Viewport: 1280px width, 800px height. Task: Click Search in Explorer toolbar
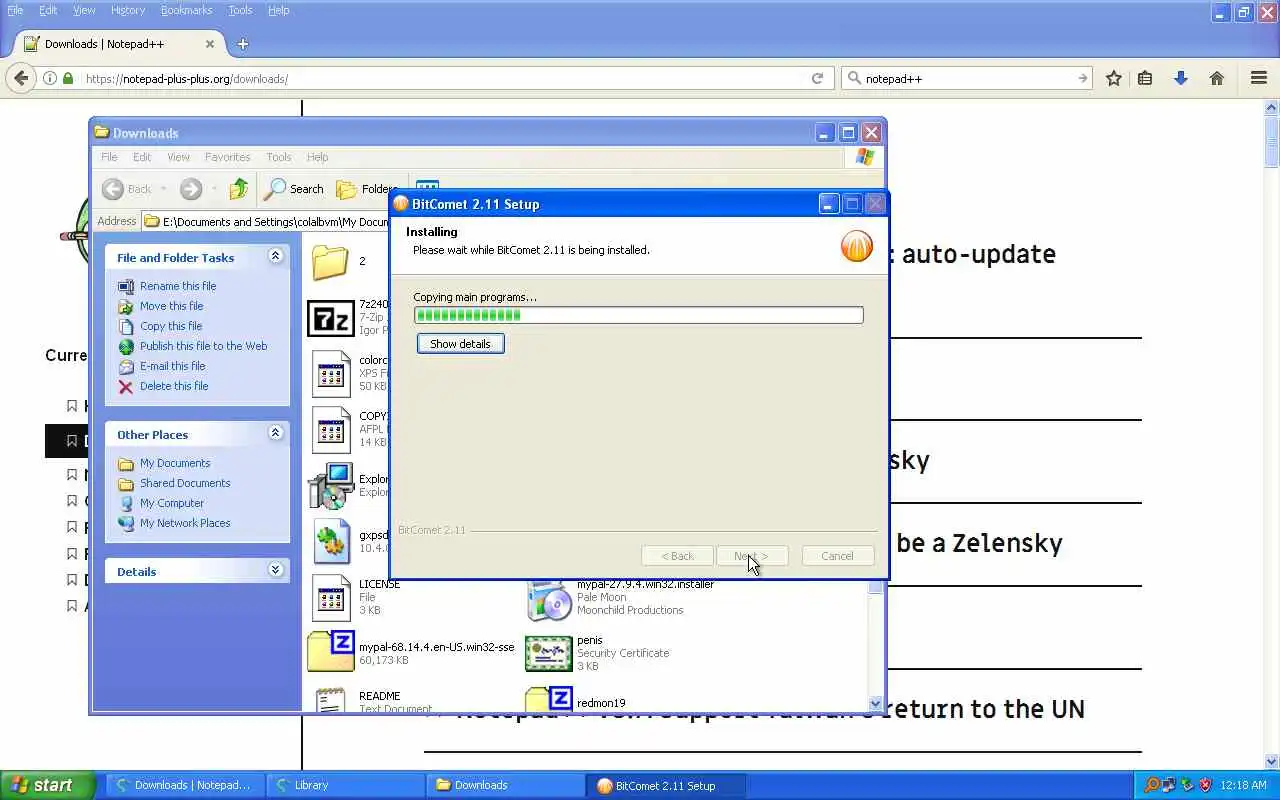(x=294, y=189)
